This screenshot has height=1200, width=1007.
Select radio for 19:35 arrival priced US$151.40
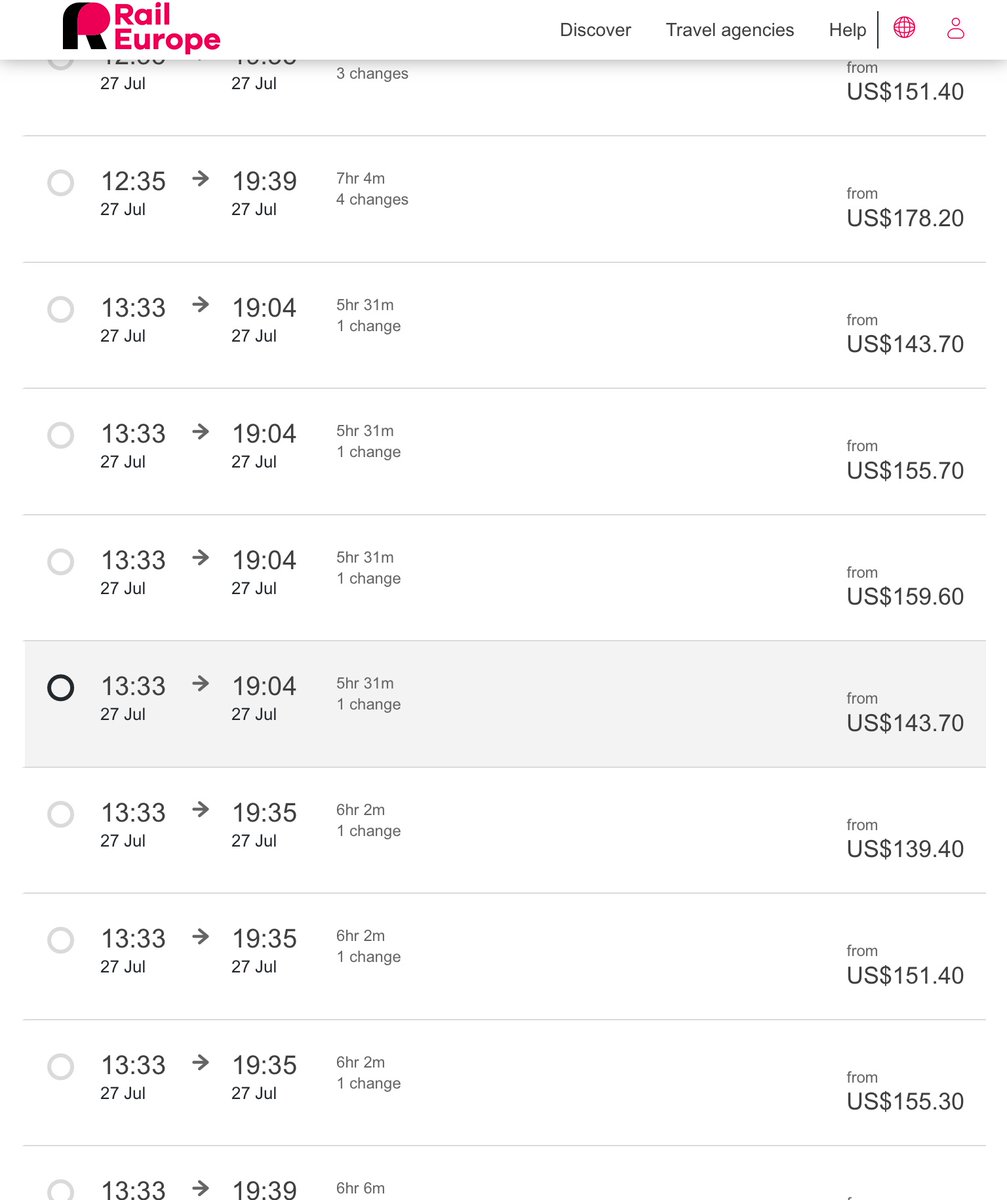[61, 940]
